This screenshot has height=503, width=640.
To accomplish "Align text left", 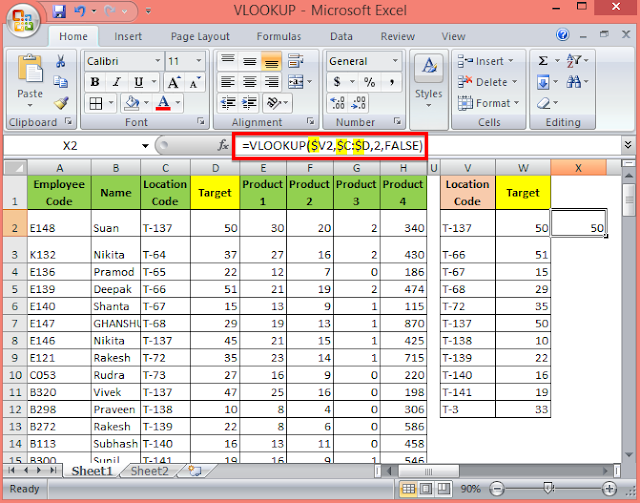I will (x=227, y=82).
